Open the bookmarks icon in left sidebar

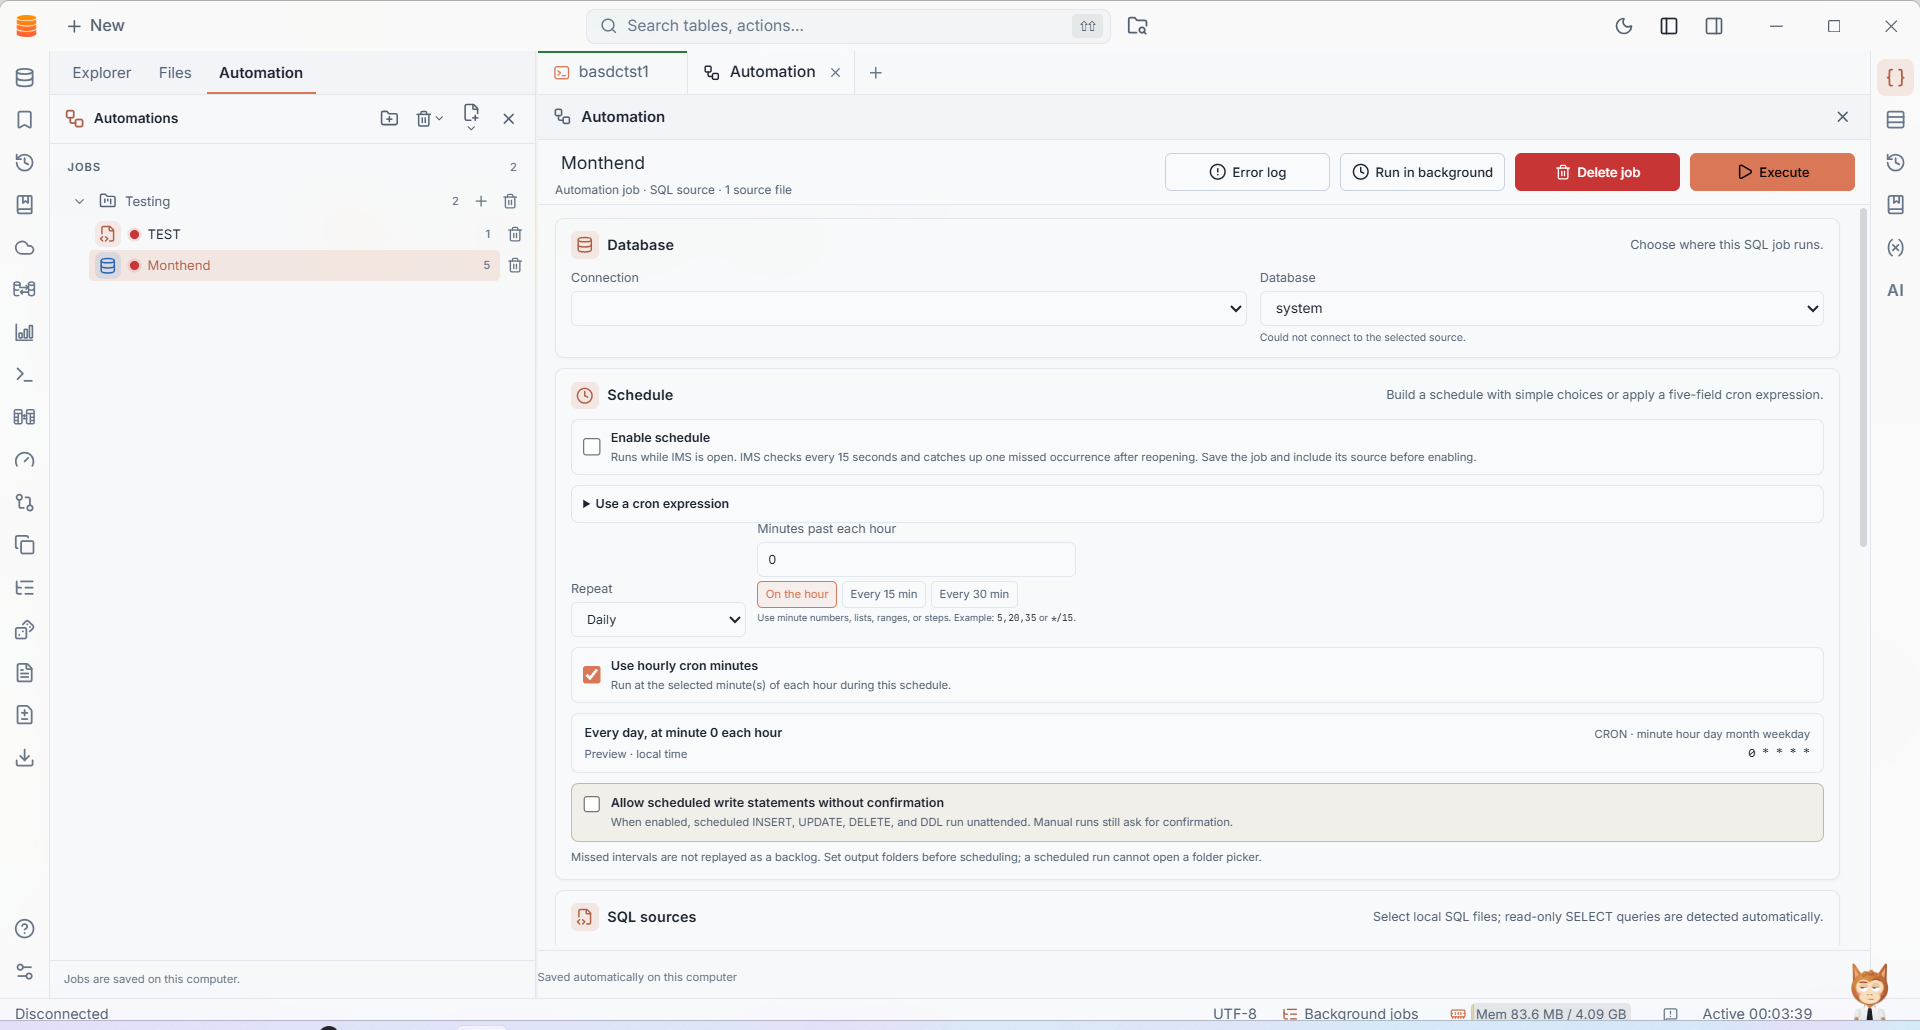click(25, 120)
